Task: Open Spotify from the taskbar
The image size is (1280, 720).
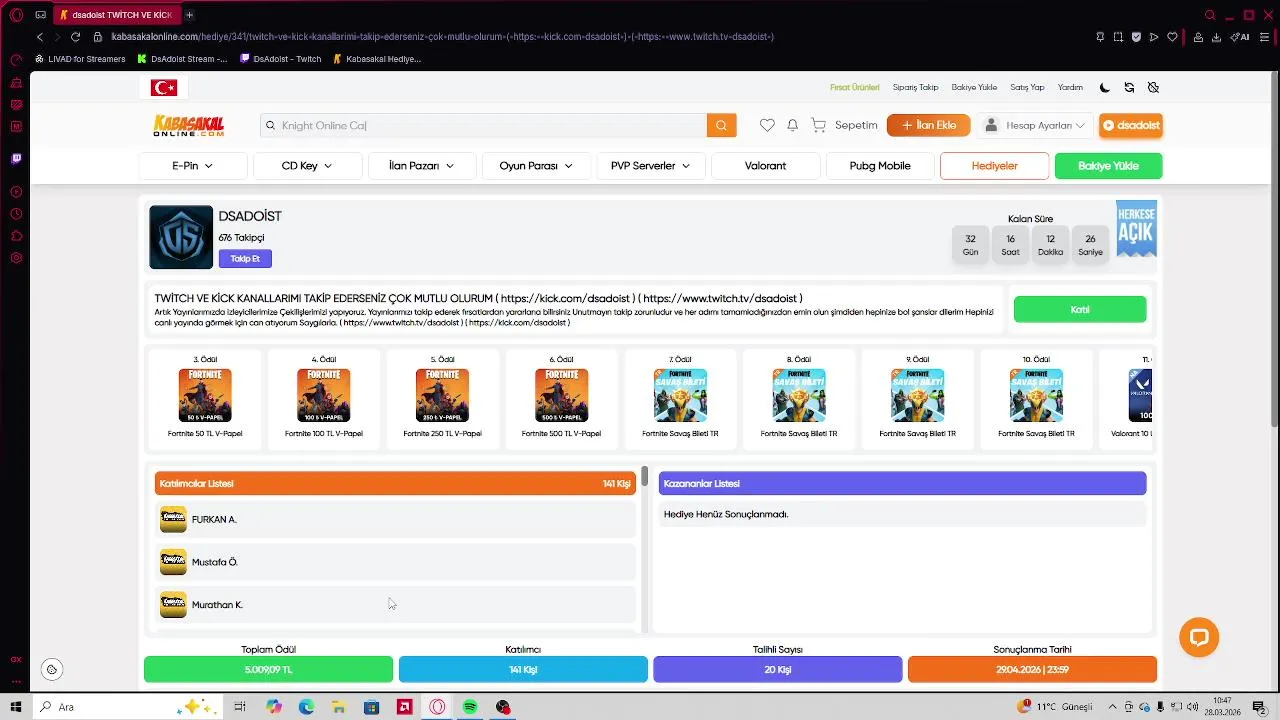Action: (x=470, y=707)
